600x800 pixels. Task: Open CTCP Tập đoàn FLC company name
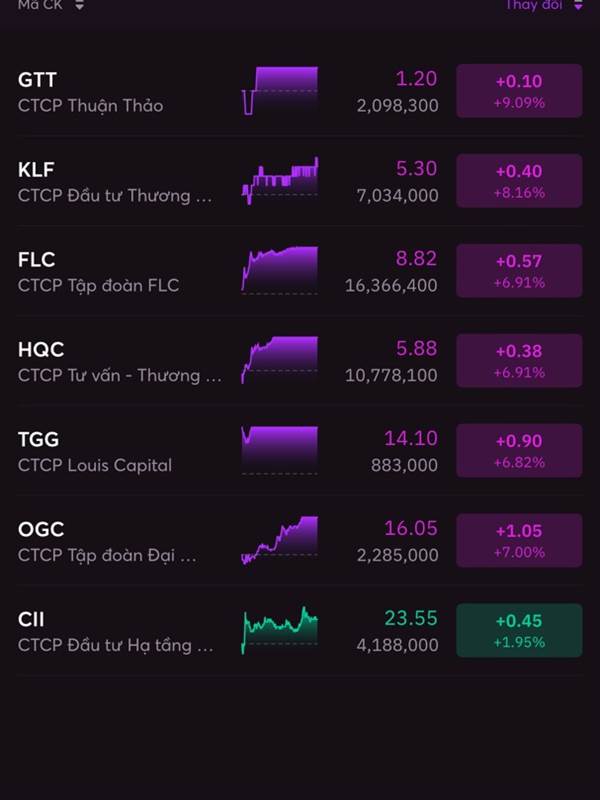click(99, 286)
